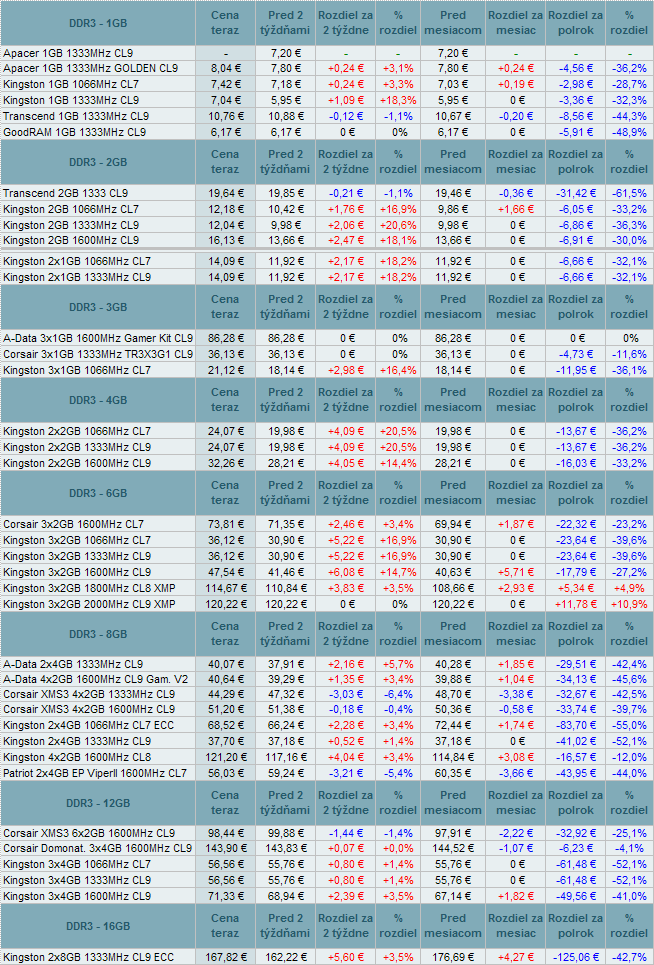Click Pred mesiacom header in DDR3 - 16GB section

453,926
